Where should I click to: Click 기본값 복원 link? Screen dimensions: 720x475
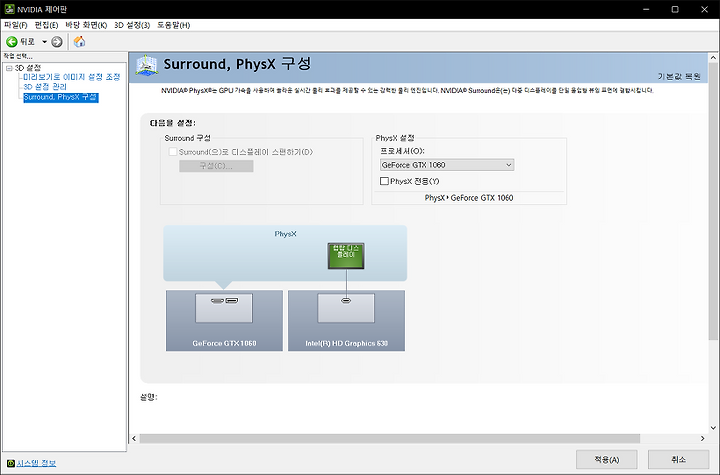[x=679, y=76]
